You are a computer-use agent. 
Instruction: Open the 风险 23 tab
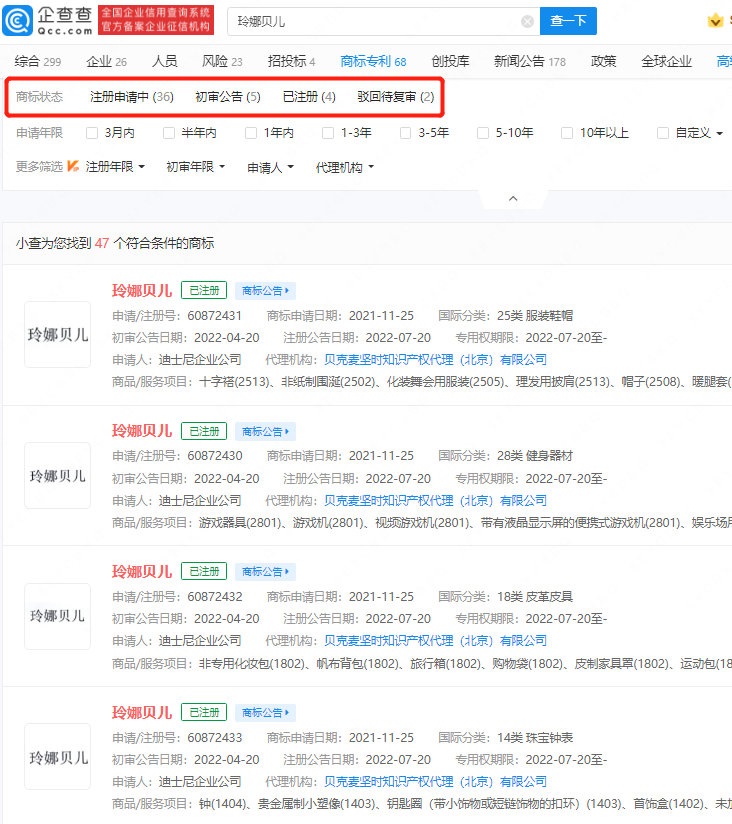(x=222, y=61)
